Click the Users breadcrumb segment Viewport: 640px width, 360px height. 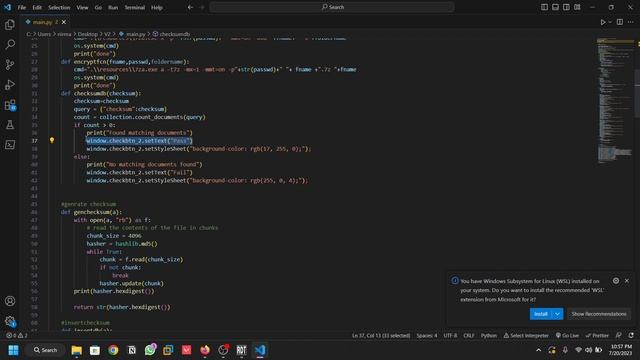(x=44, y=34)
